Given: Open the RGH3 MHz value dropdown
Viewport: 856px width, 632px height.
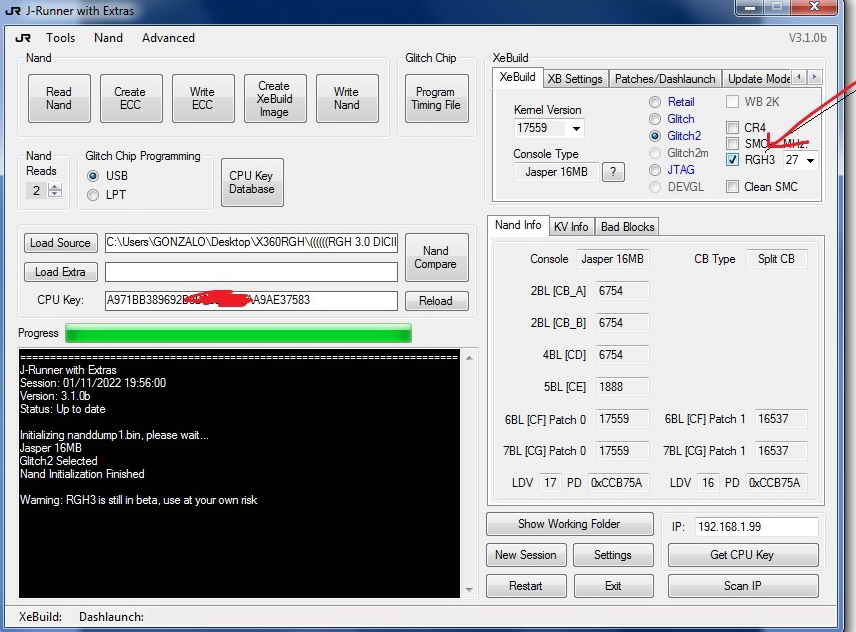Looking at the screenshot, I should pos(811,160).
